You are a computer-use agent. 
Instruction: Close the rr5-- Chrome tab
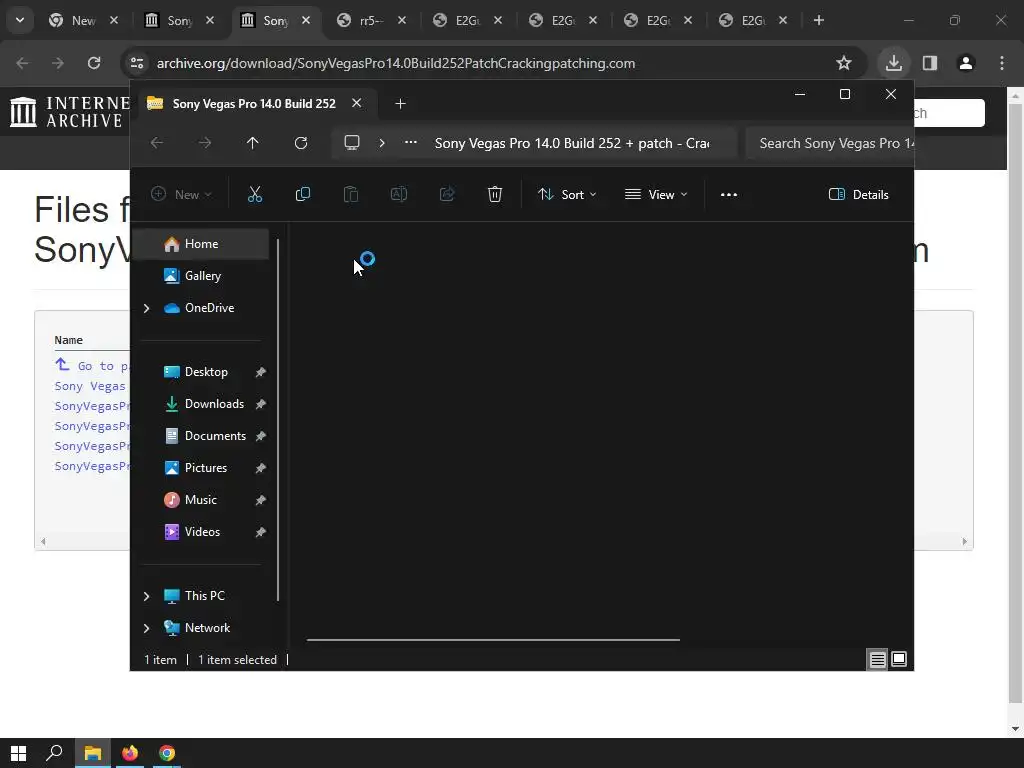(x=402, y=20)
